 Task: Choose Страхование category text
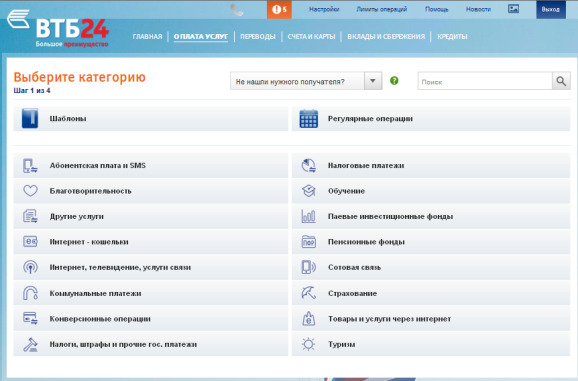point(352,293)
